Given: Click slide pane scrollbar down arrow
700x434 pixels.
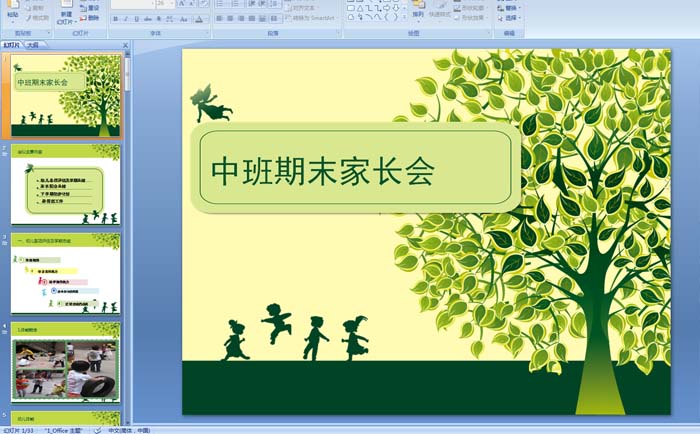Looking at the screenshot, I should click(x=128, y=421).
